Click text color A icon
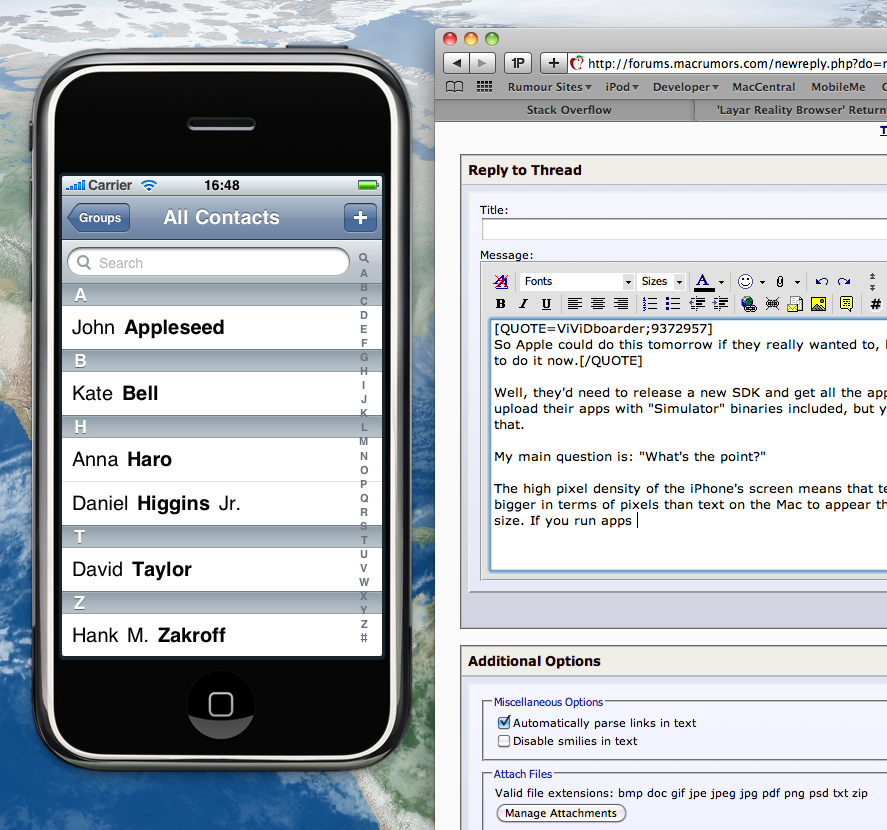Screen dimensions: 887x830 (x=703, y=281)
